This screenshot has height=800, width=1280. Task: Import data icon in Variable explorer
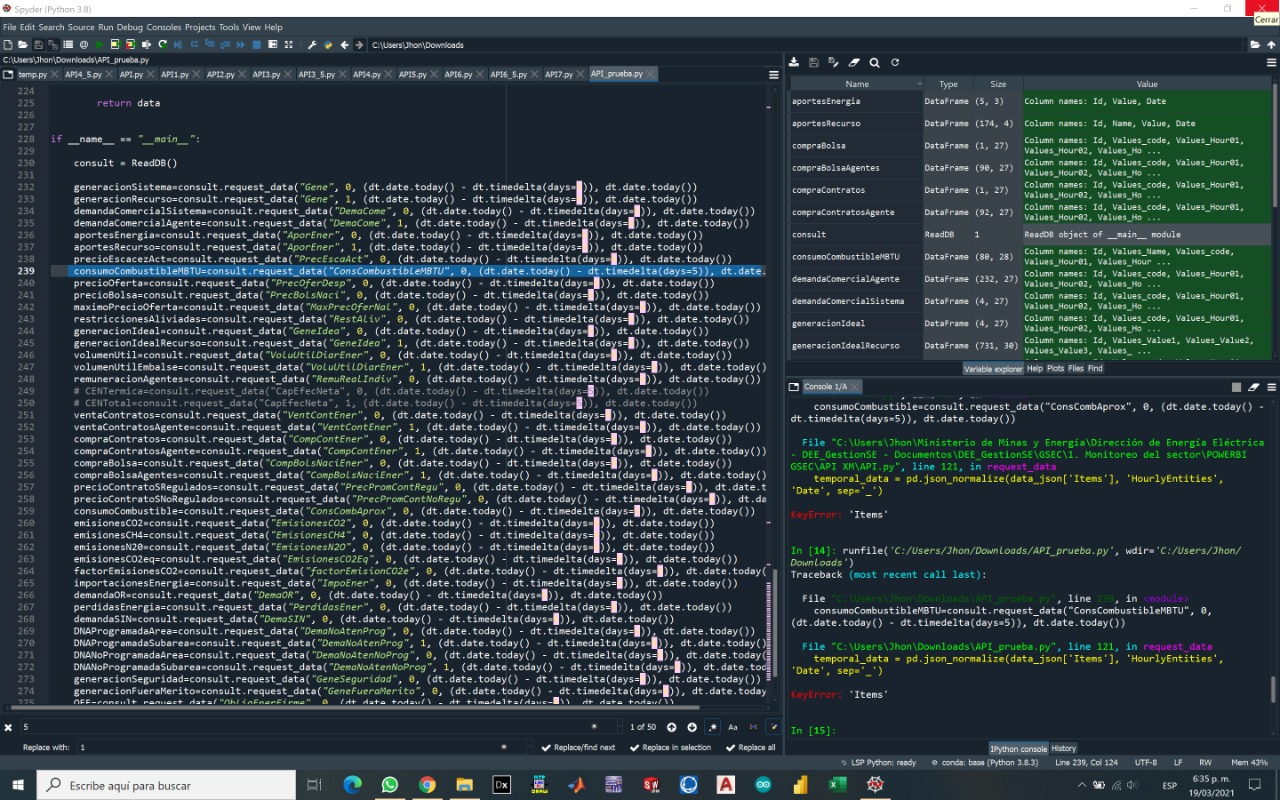point(794,62)
